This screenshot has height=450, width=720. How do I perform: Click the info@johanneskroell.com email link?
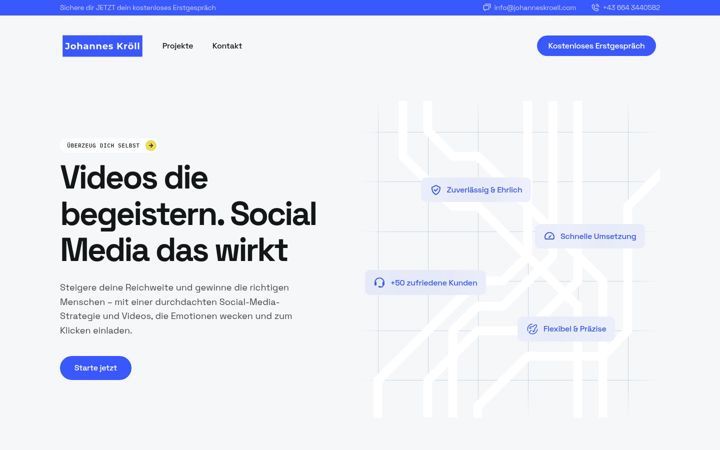(x=535, y=8)
